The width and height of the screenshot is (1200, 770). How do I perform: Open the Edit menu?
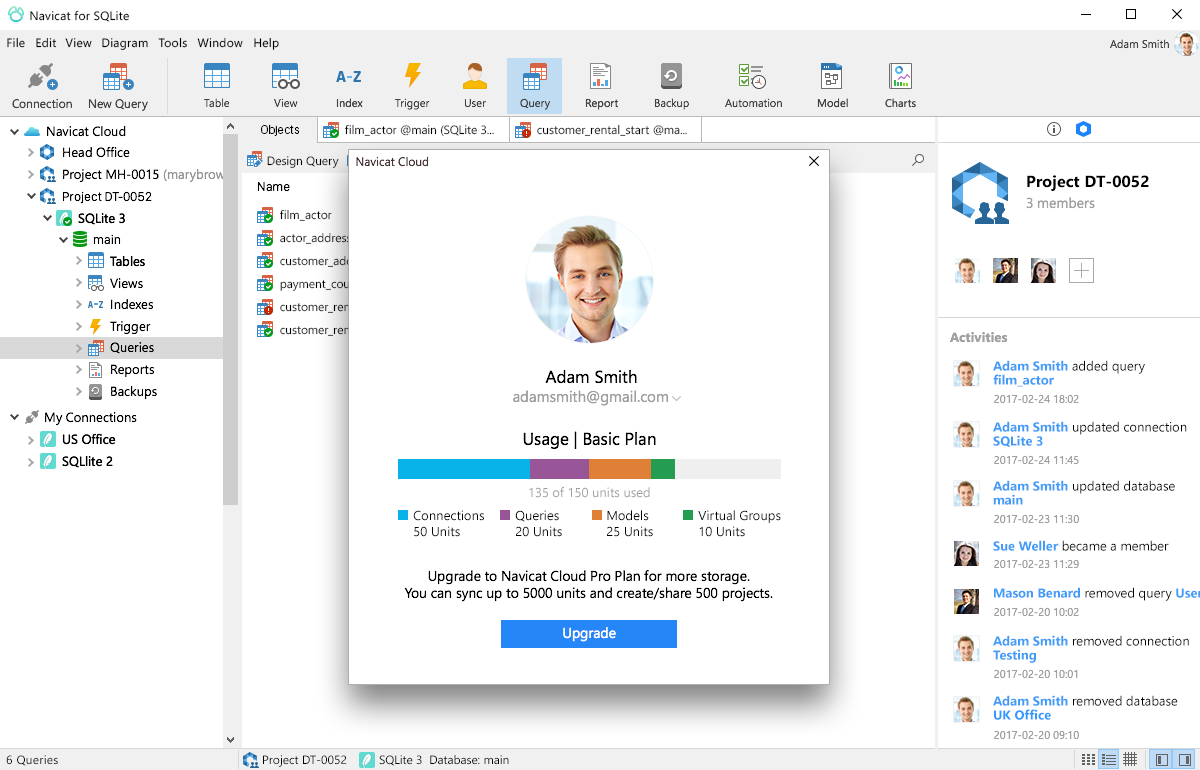[x=46, y=43]
